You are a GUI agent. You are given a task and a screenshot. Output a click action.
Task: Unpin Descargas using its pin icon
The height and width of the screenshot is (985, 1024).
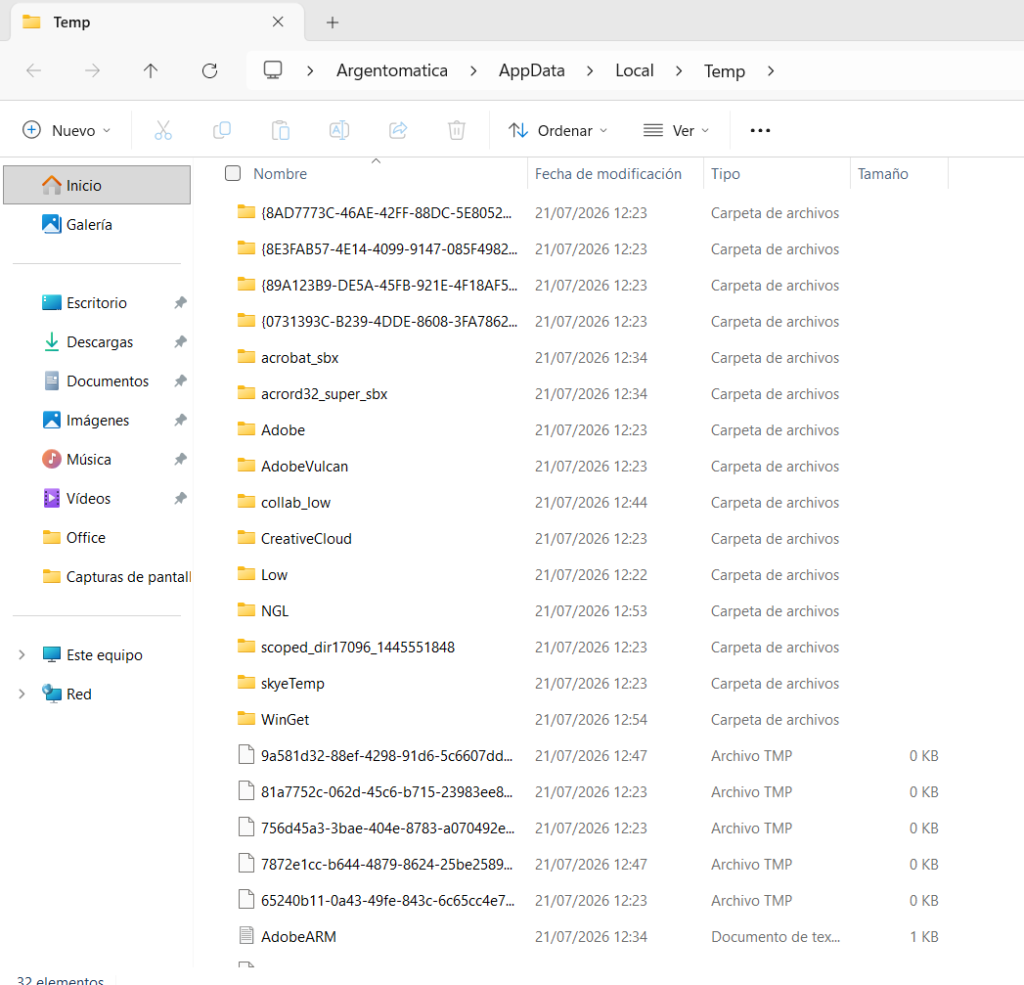[180, 342]
